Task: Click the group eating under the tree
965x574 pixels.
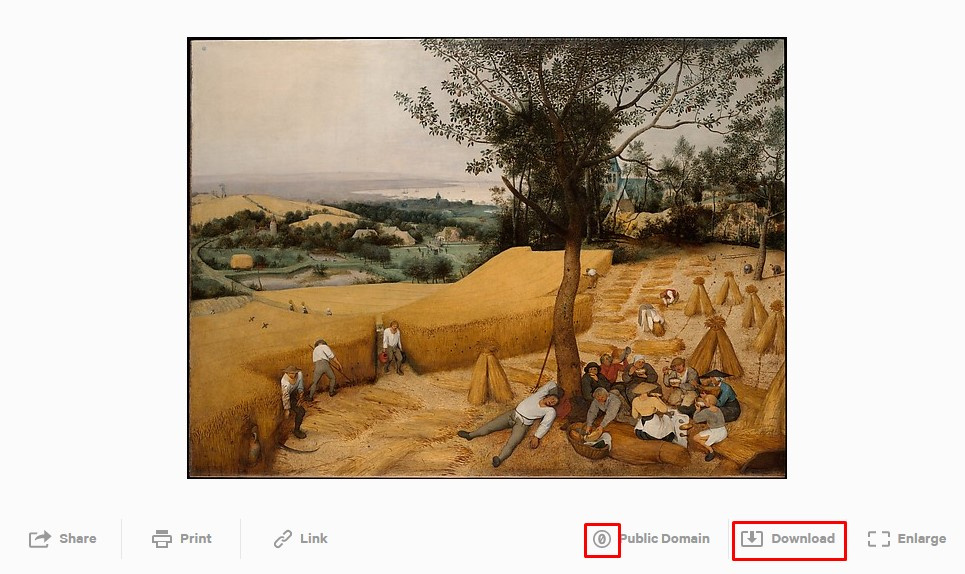Action: pyautogui.click(x=659, y=400)
